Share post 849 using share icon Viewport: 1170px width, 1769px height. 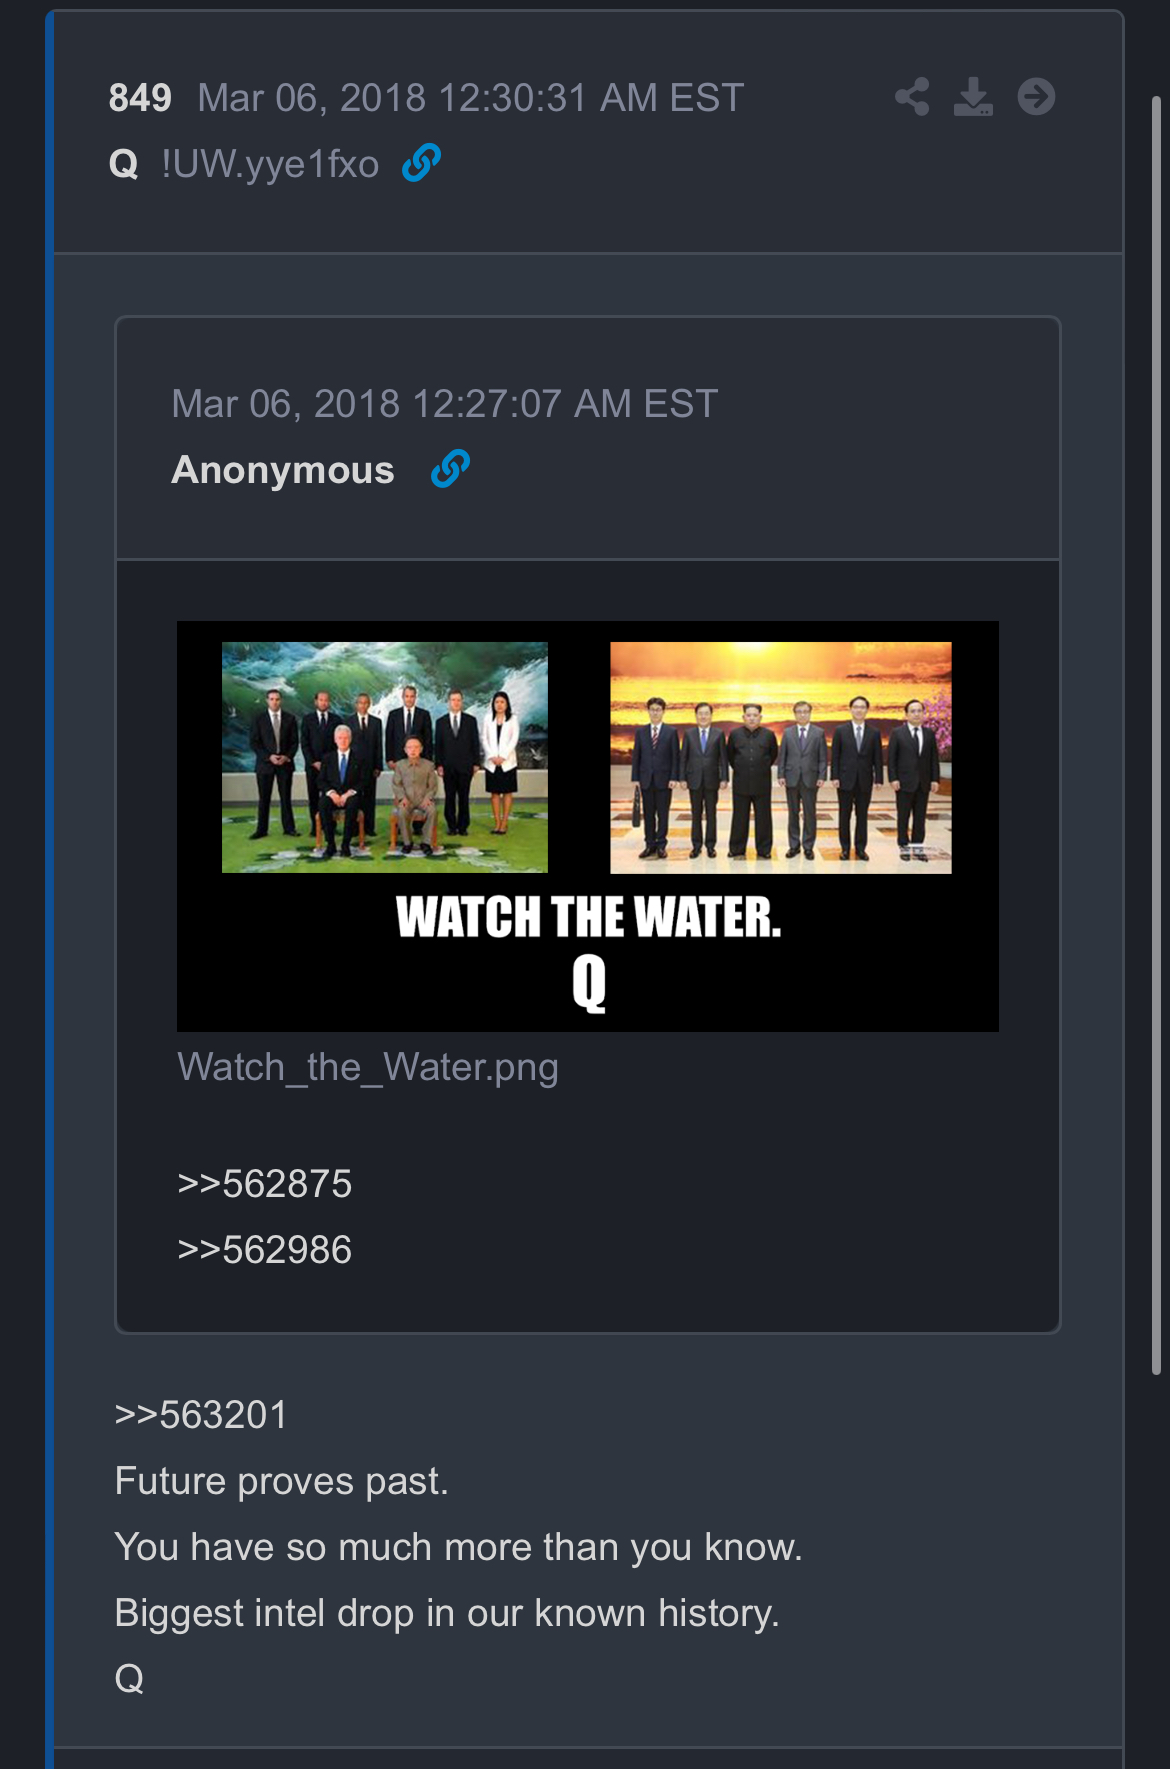point(912,97)
